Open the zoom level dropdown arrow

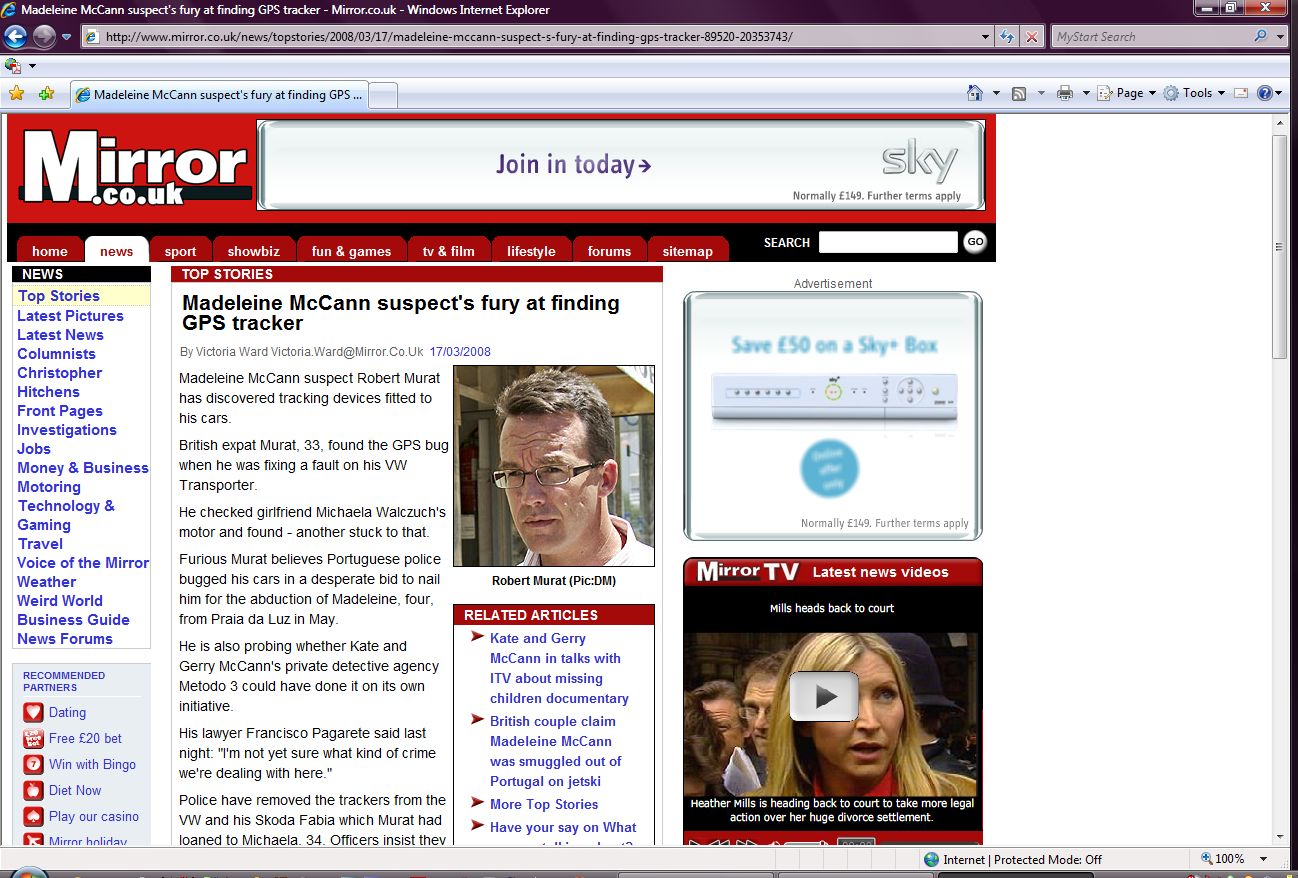pyautogui.click(x=1264, y=859)
